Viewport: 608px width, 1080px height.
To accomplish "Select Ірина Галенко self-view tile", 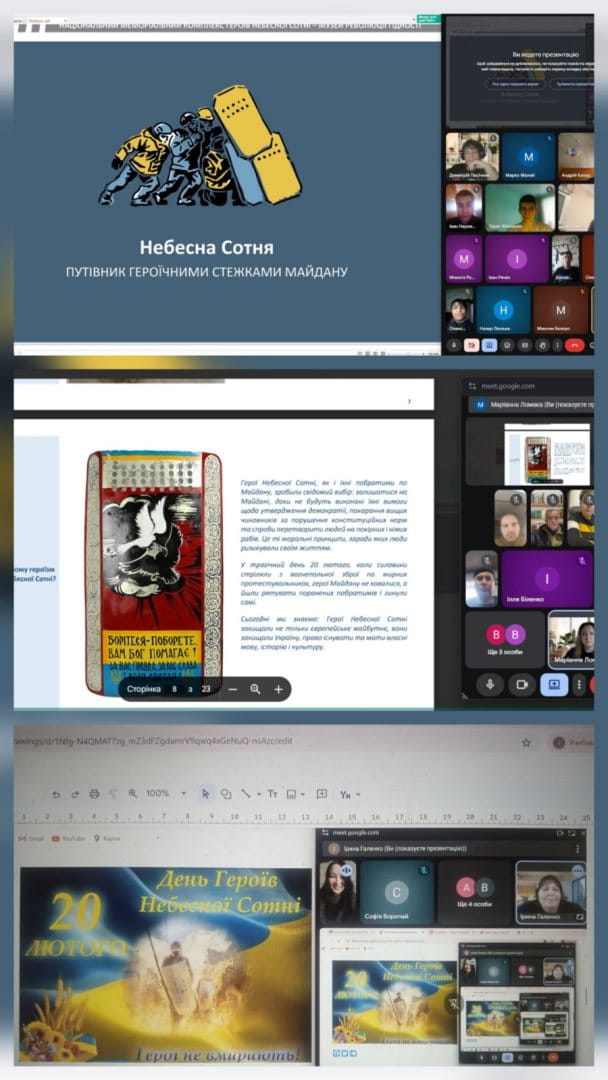I will 551,893.
